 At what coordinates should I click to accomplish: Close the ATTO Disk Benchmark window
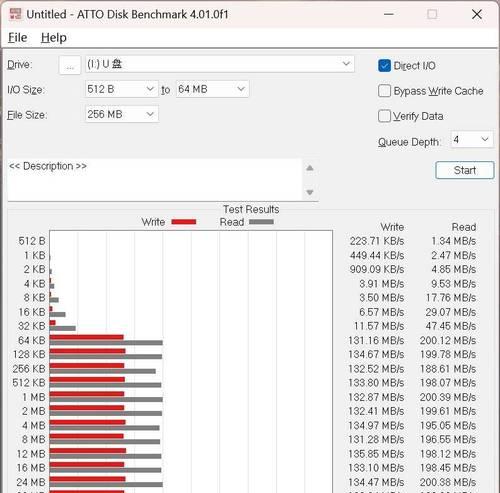(x=477, y=14)
